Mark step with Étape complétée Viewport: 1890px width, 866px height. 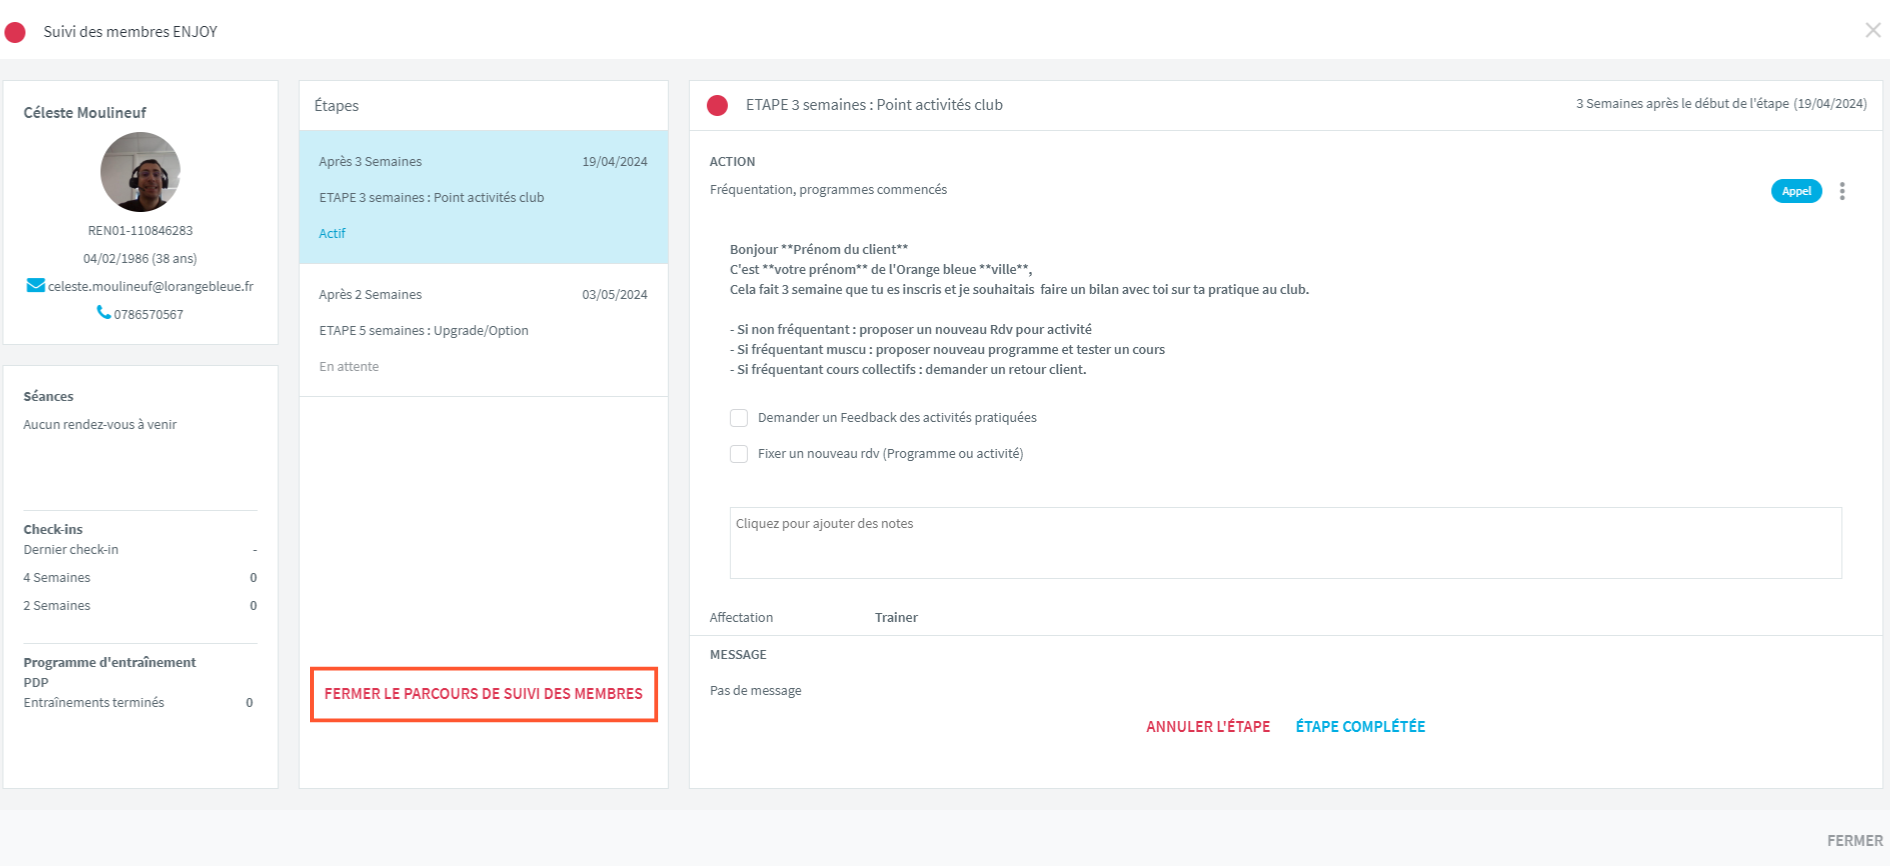tap(1360, 727)
